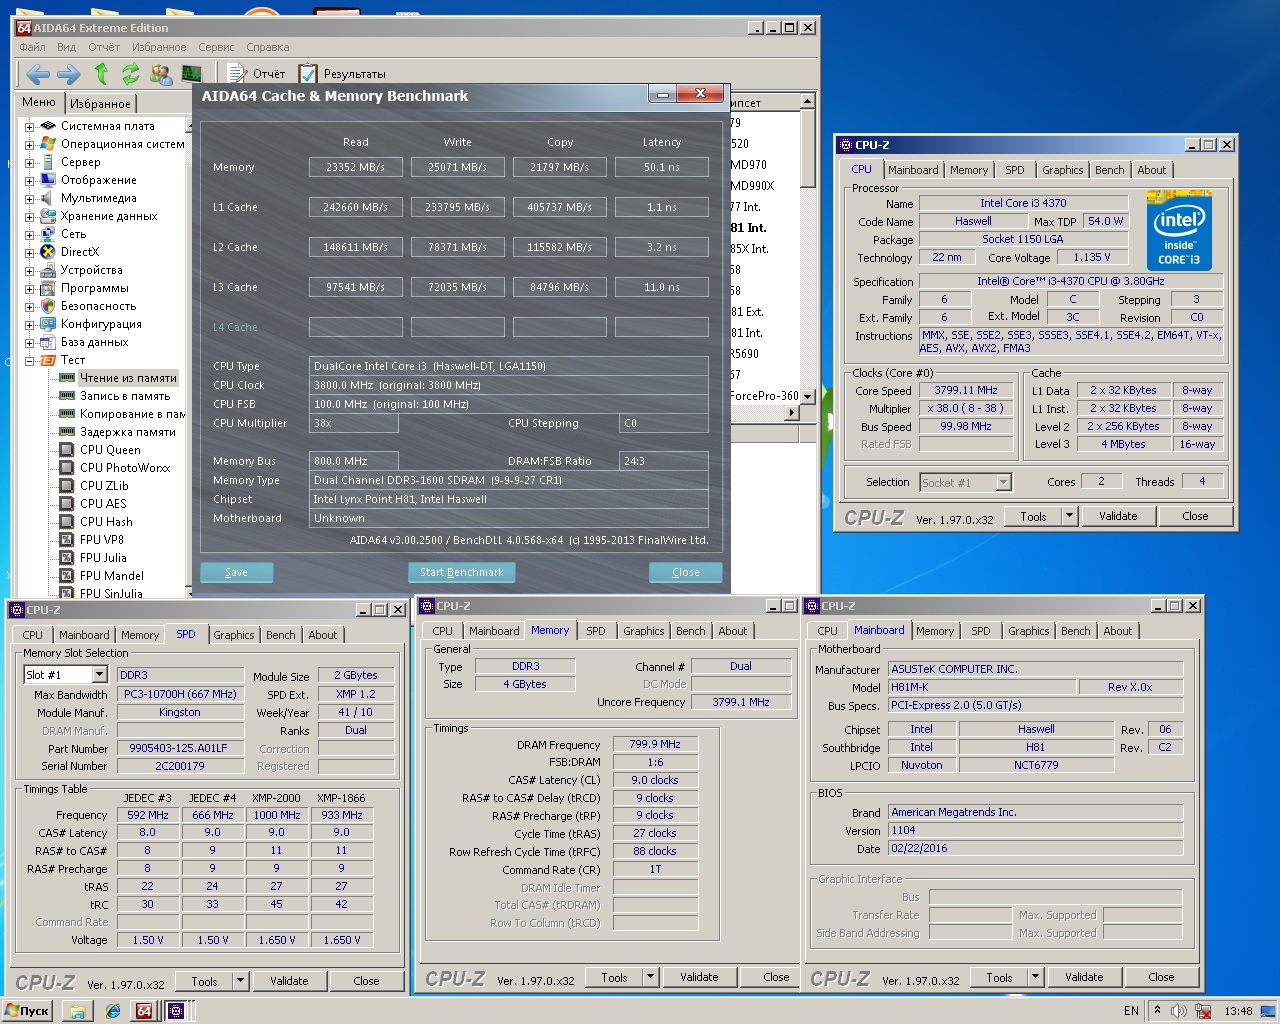Screen dimensions: 1280x1024
Task: Click the users icon in AIDA64 toolbar
Action: [161, 73]
